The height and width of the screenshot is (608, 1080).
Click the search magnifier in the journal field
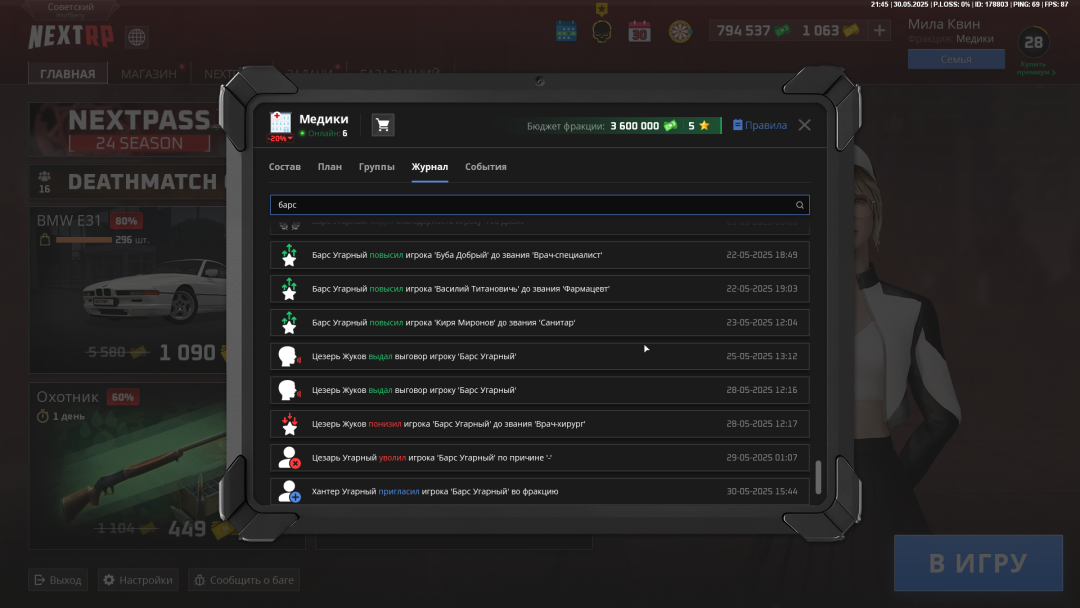pos(799,205)
